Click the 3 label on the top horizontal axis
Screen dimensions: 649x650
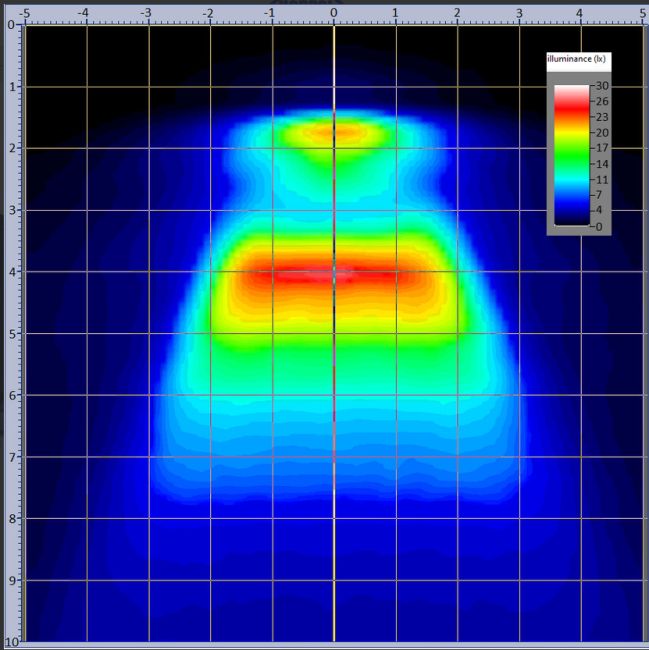519,14
